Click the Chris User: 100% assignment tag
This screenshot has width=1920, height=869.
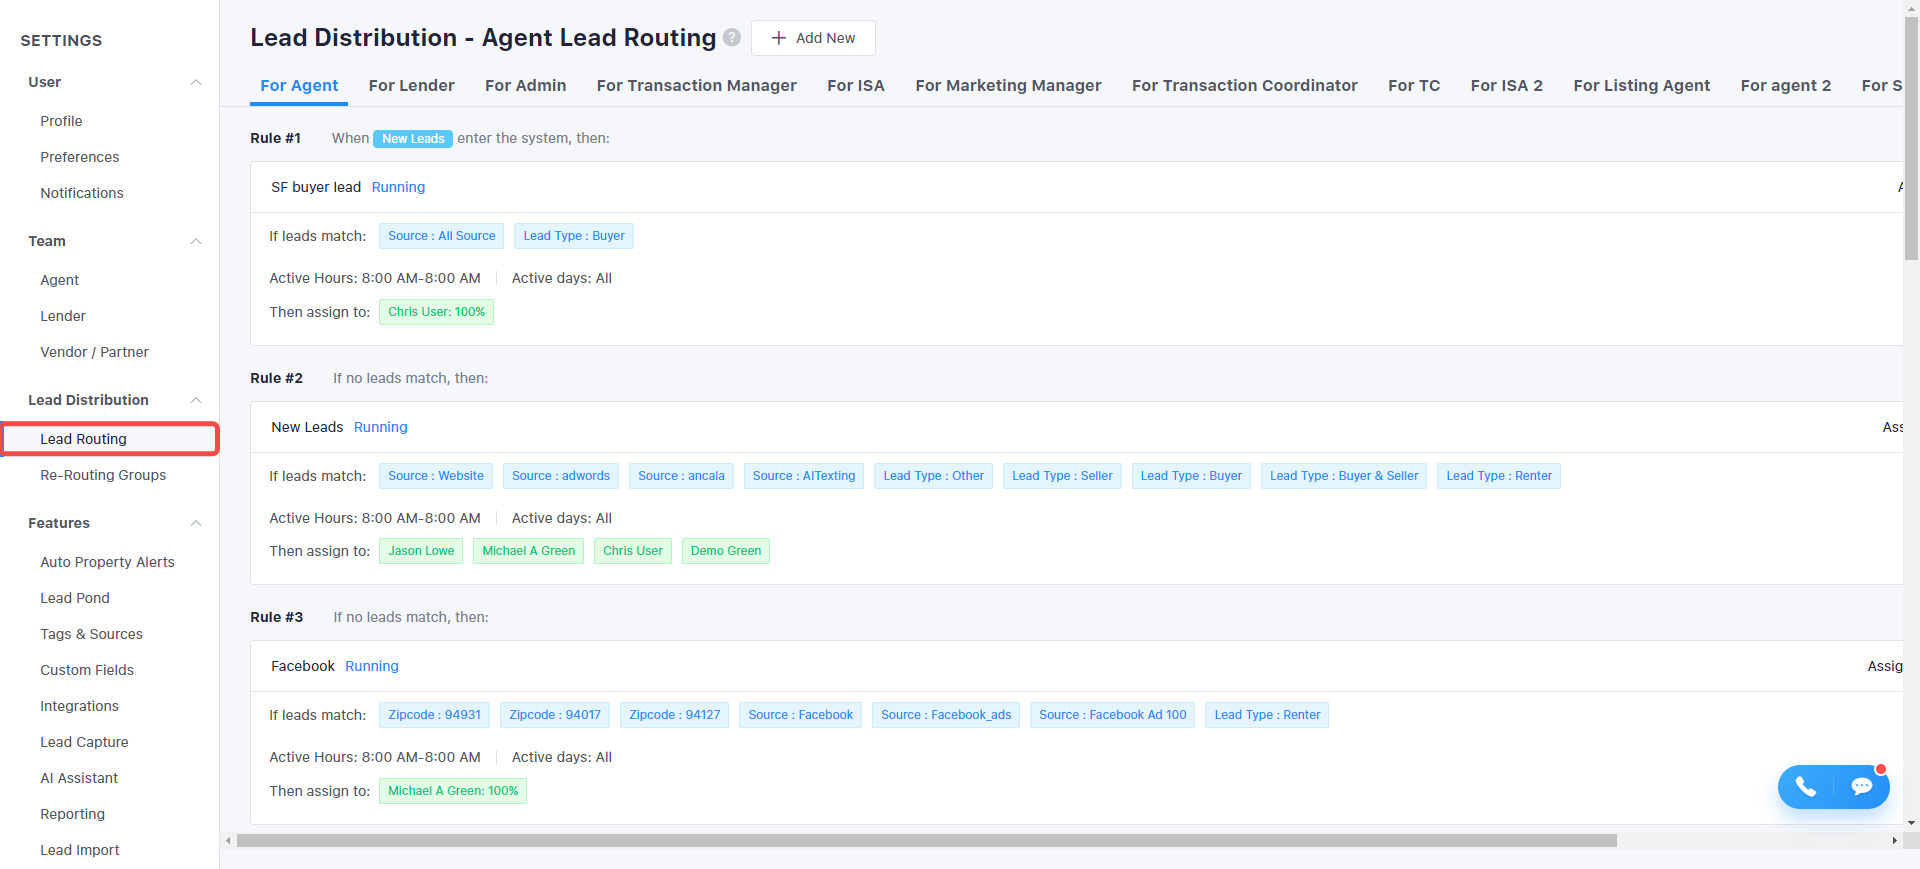click(x=436, y=312)
